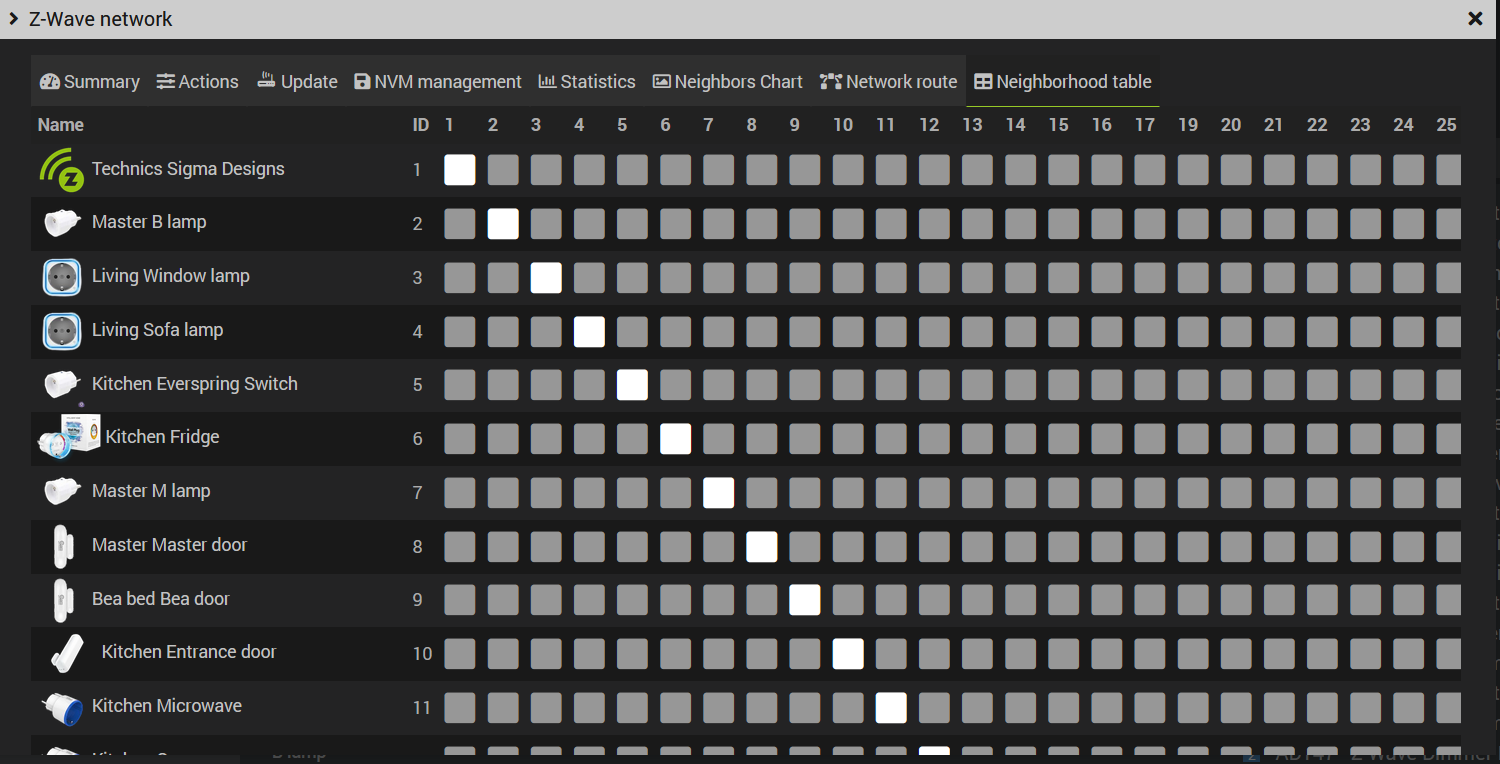Click the Z-Wave network dialog title
The width and height of the screenshot is (1500, 764).
(100, 19)
